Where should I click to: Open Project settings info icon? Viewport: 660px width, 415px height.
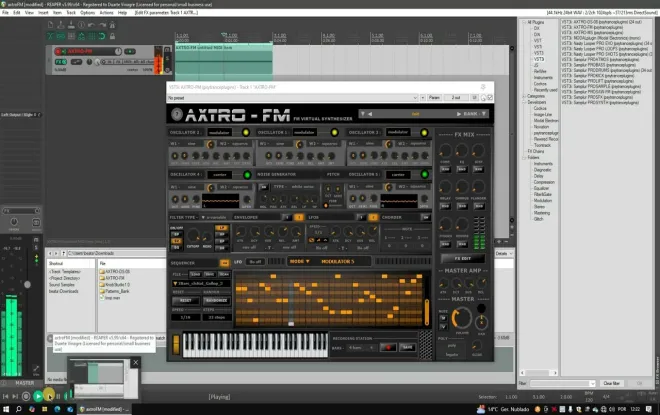tap(81, 25)
